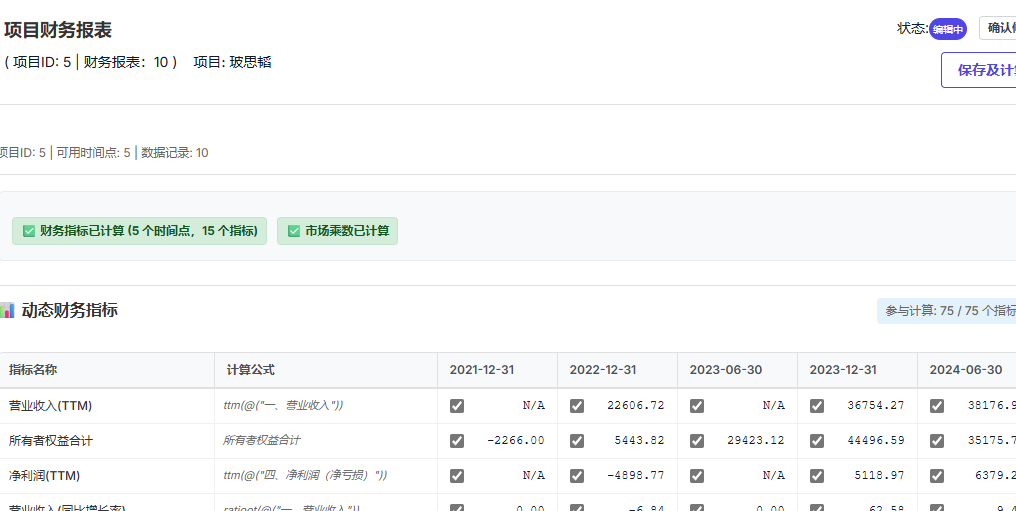Toggle 所有者权益合计 checkbox for 2021-12-31
The width and height of the screenshot is (1016, 511).
pyautogui.click(x=457, y=440)
